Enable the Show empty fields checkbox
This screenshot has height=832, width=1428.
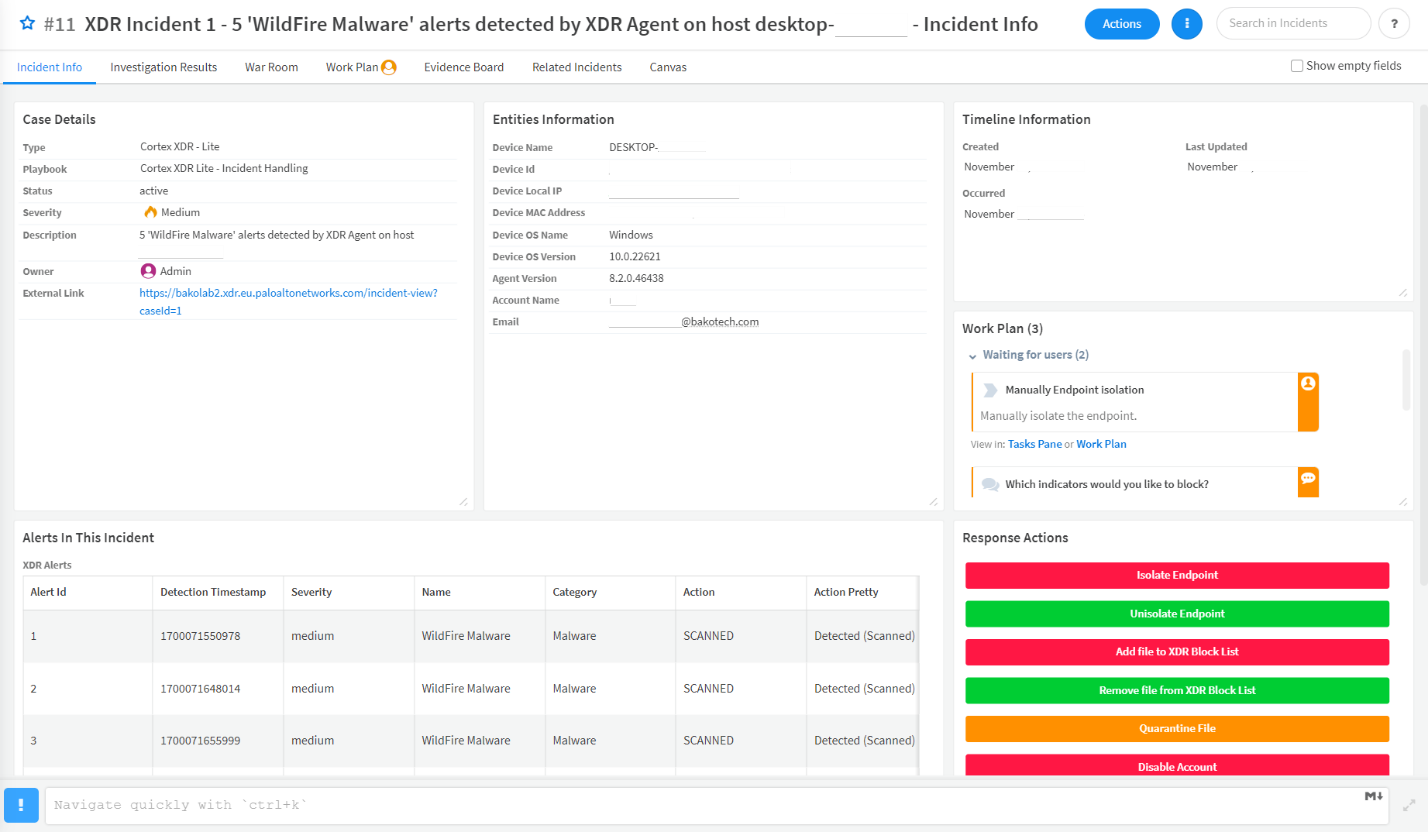point(1297,66)
